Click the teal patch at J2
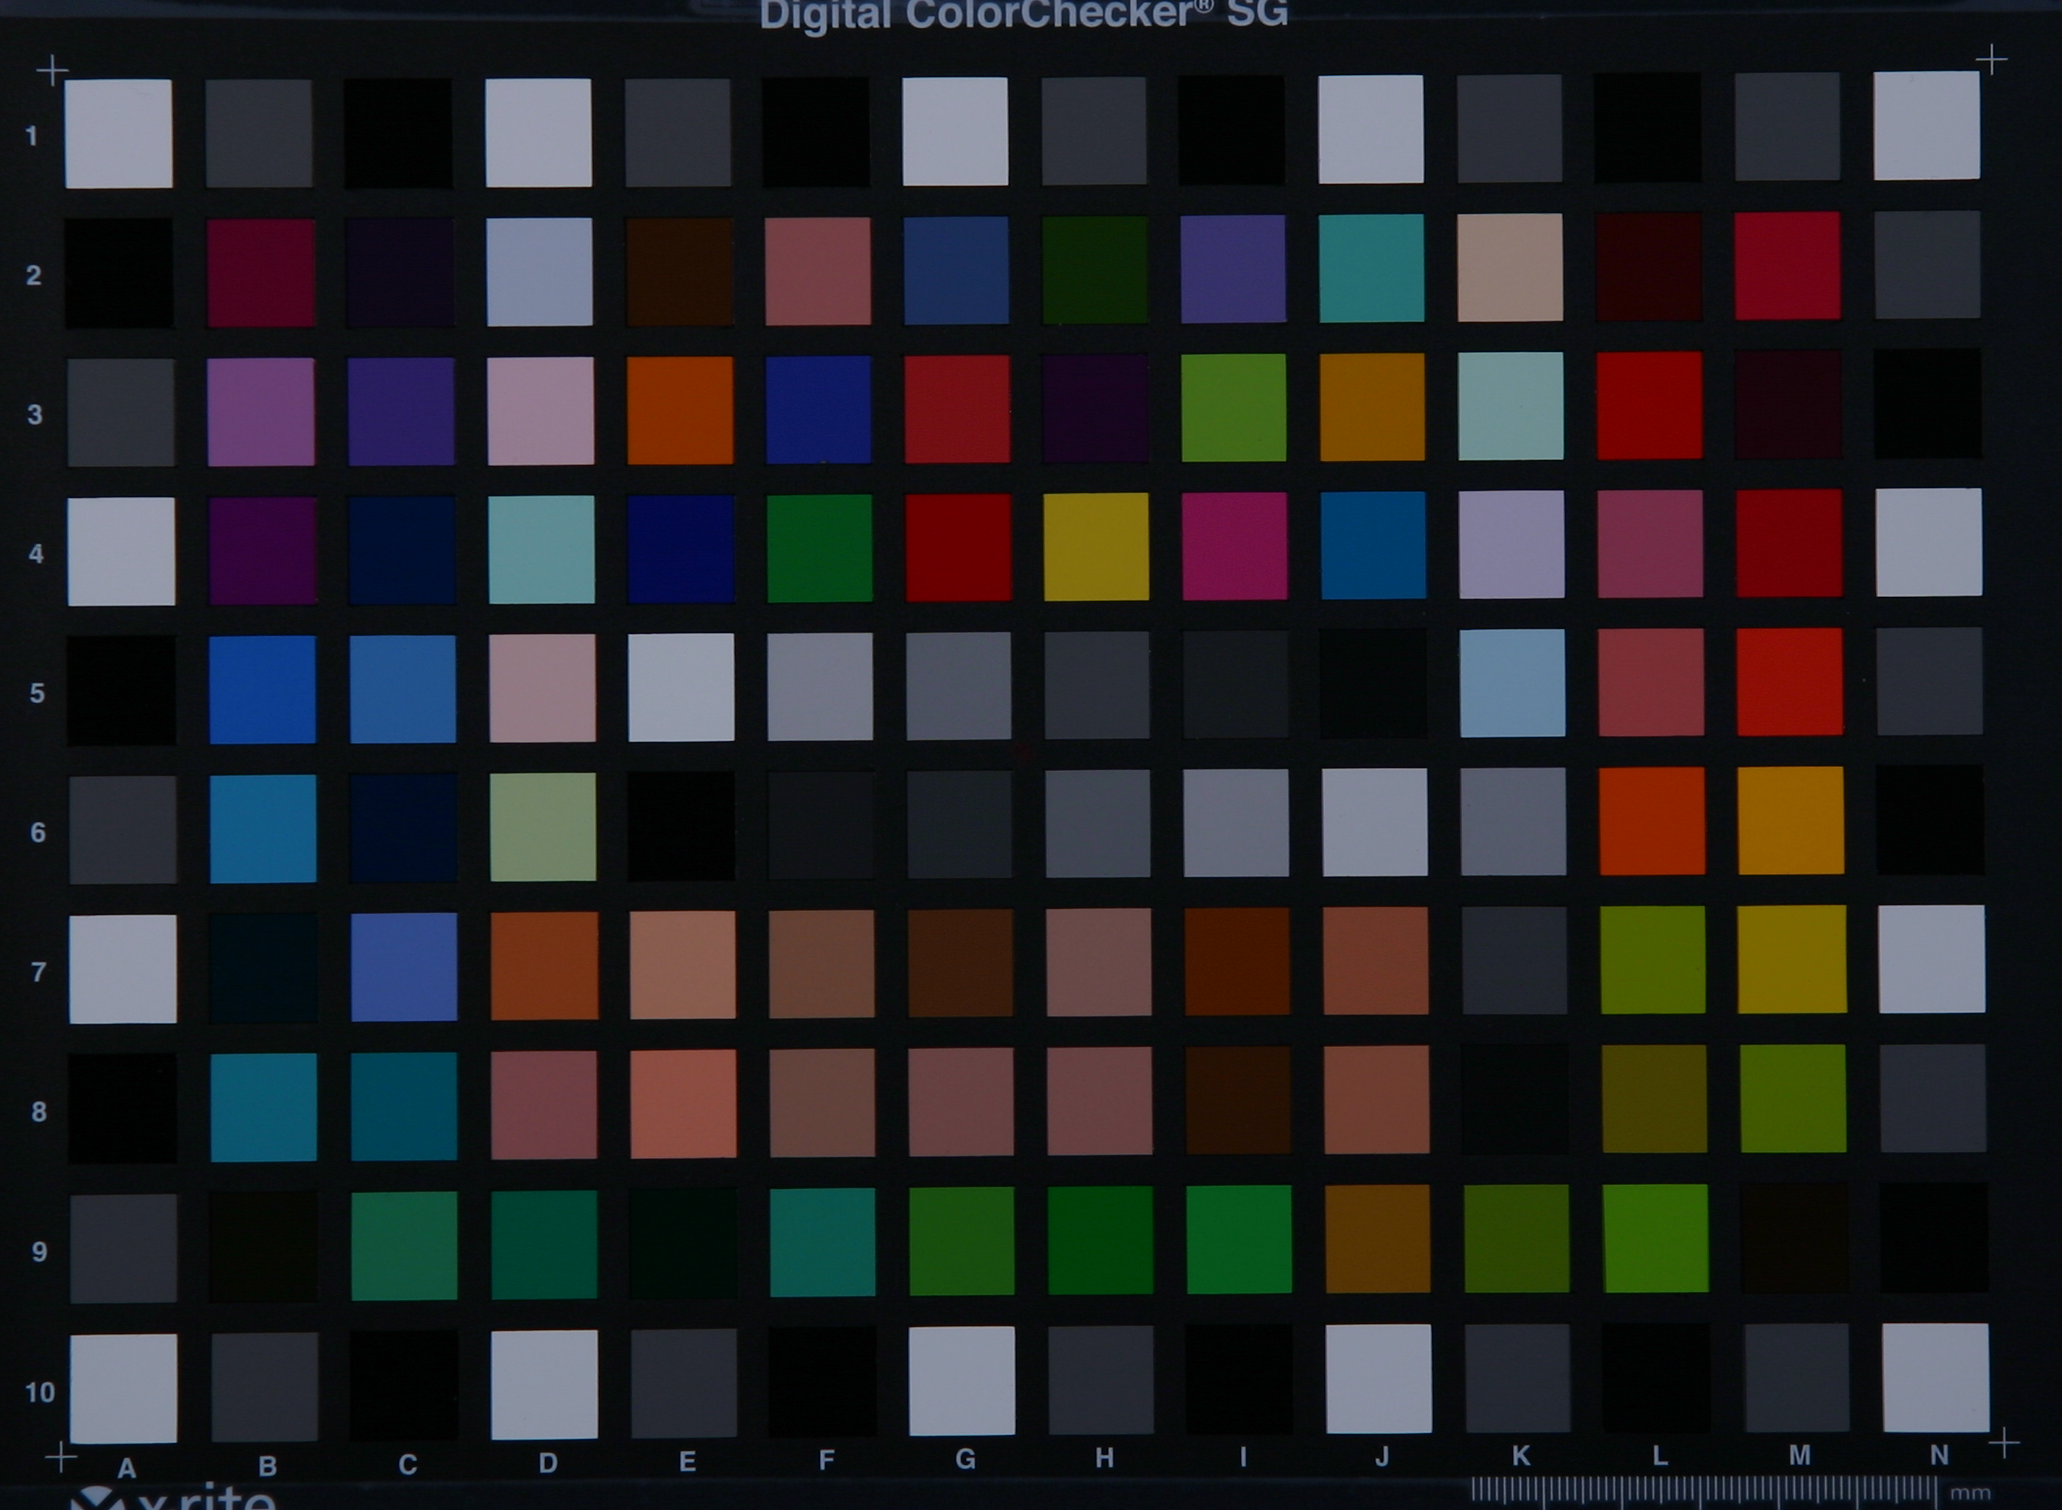Image resolution: width=2062 pixels, height=1510 pixels. (1371, 268)
